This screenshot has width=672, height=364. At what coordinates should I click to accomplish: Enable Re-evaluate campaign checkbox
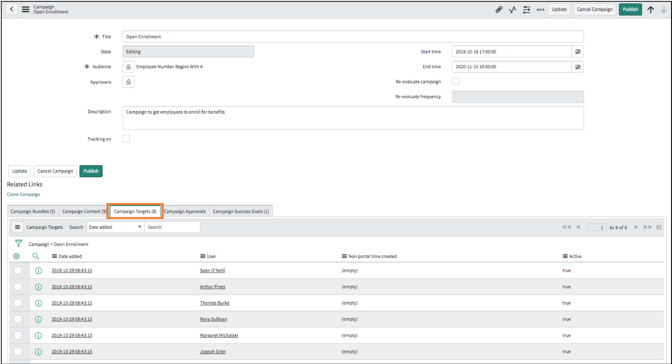point(456,81)
